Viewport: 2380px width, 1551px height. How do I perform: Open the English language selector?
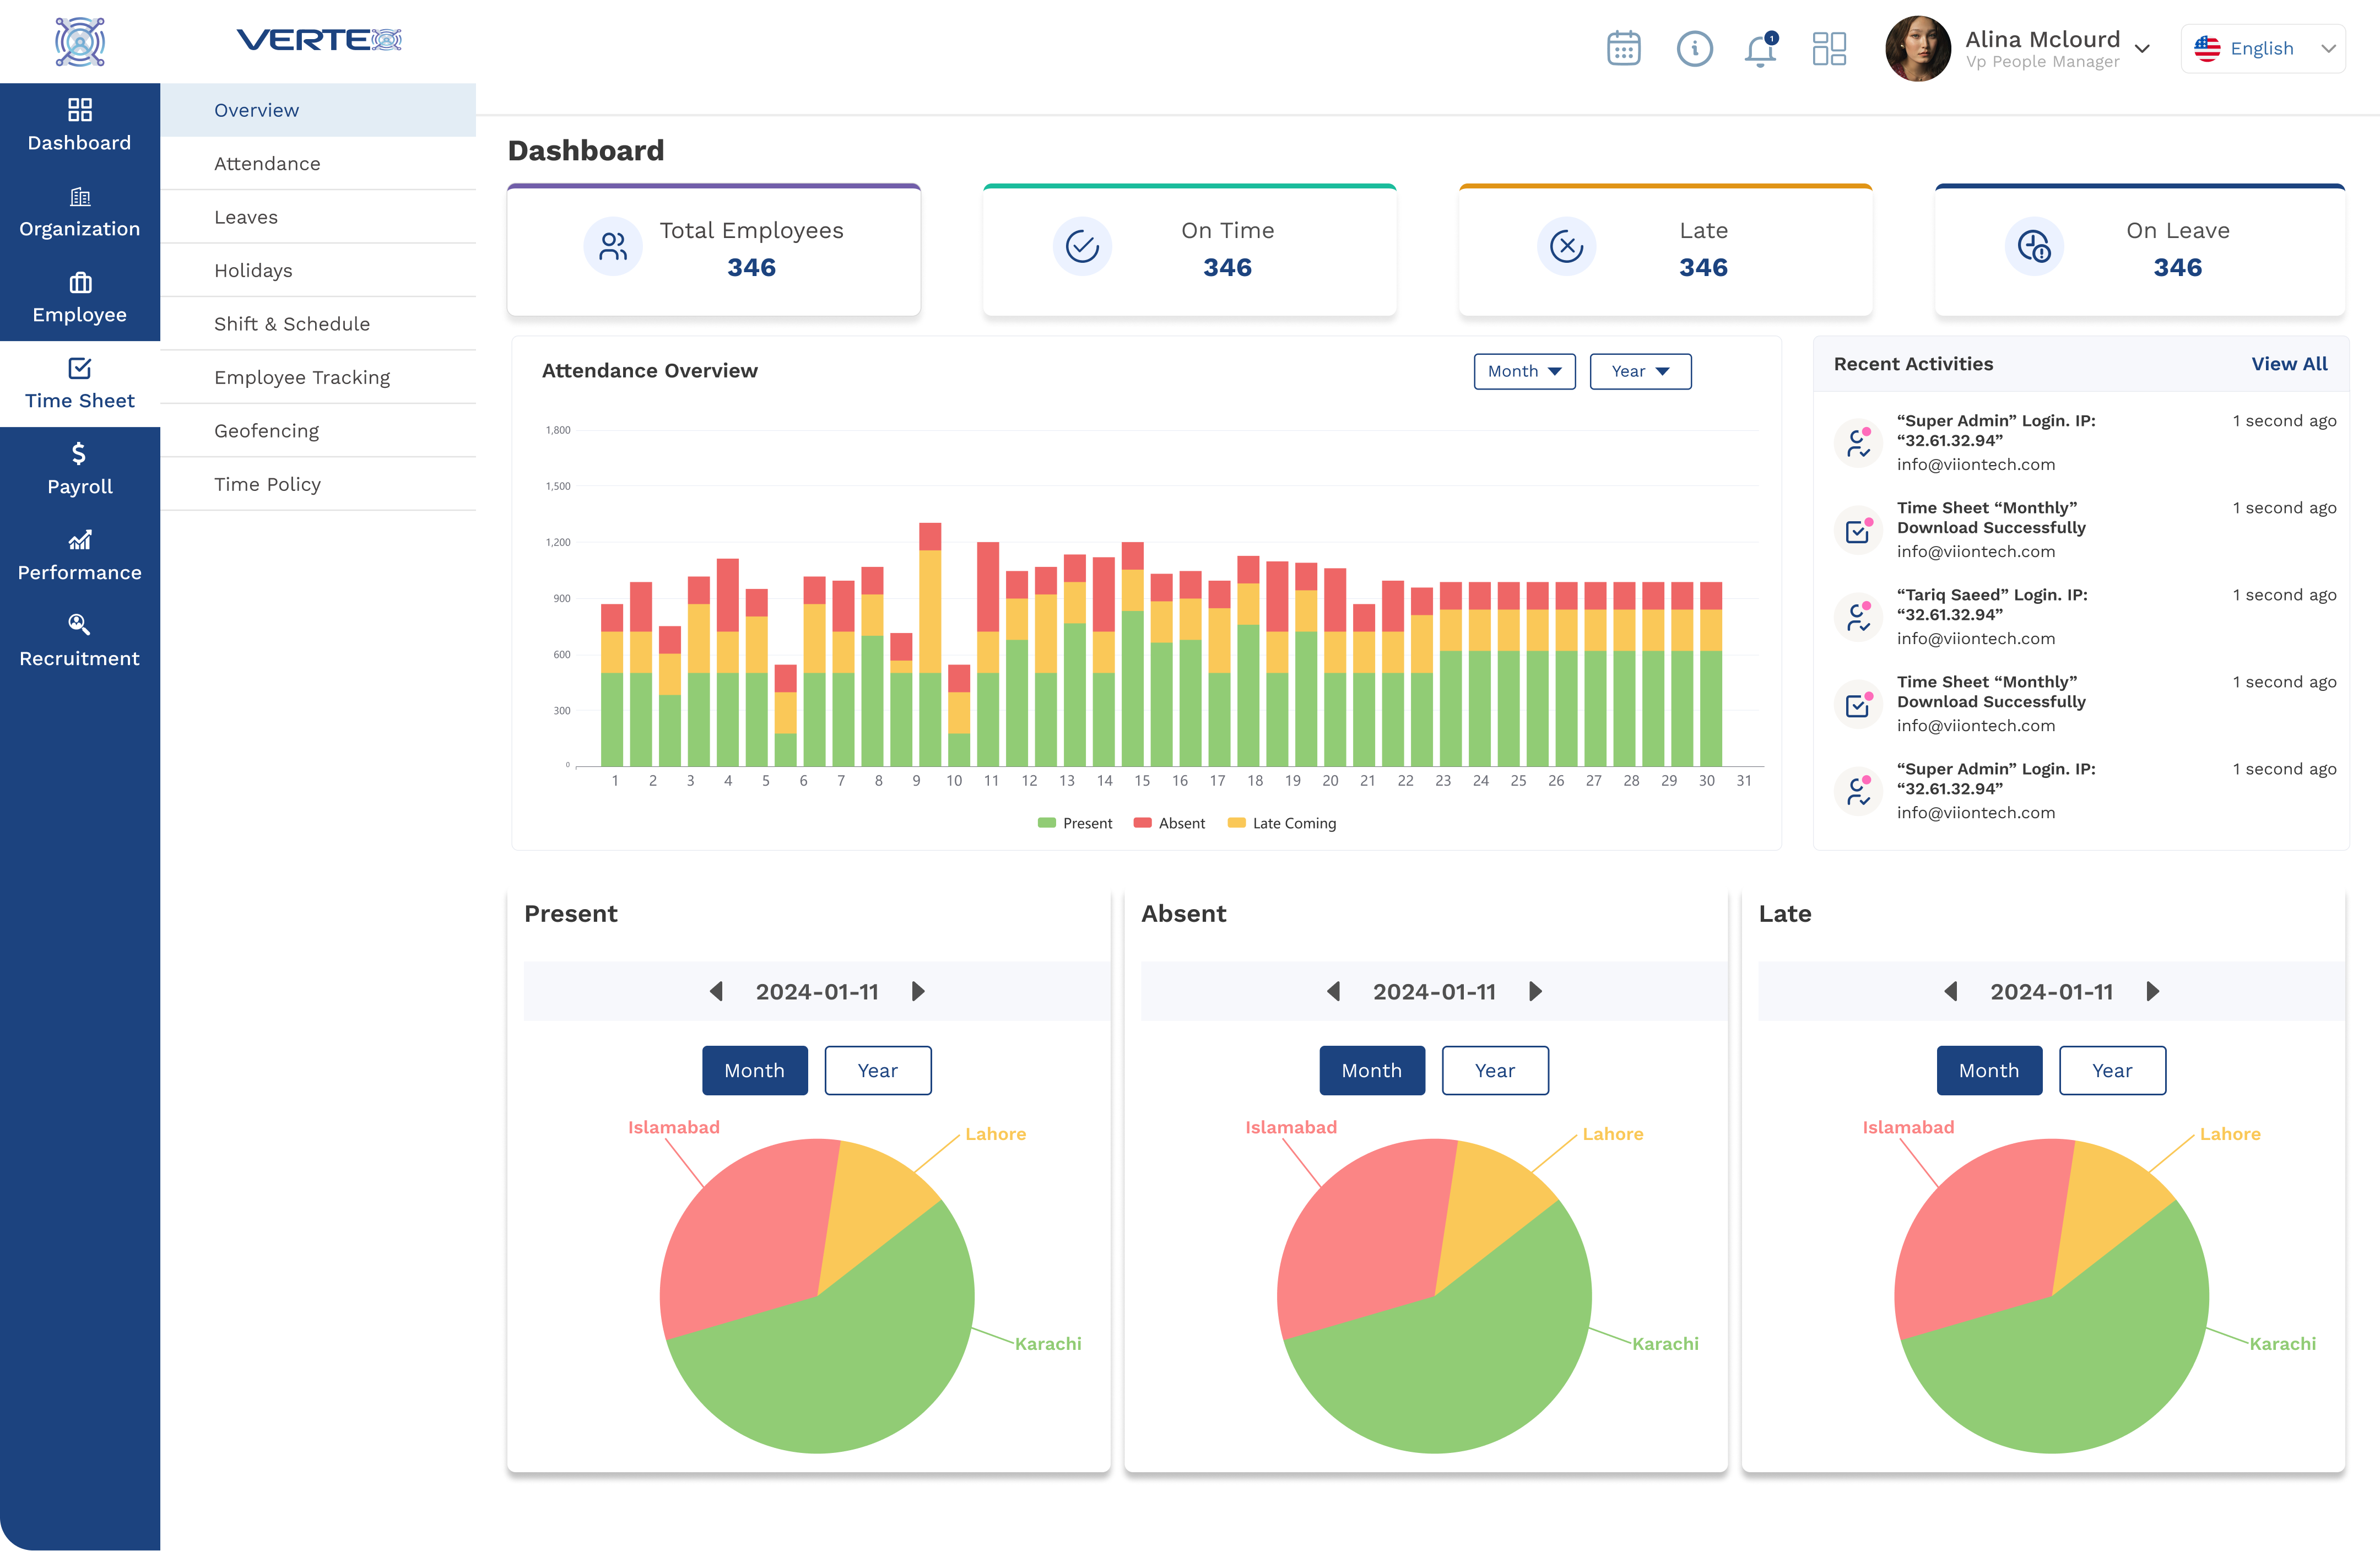click(x=2263, y=48)
